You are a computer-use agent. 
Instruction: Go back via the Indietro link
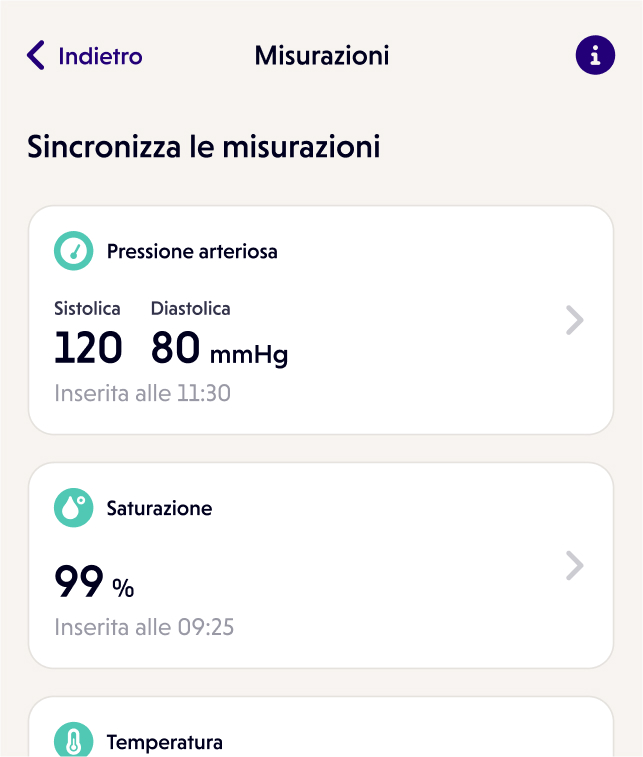point(100,56)
